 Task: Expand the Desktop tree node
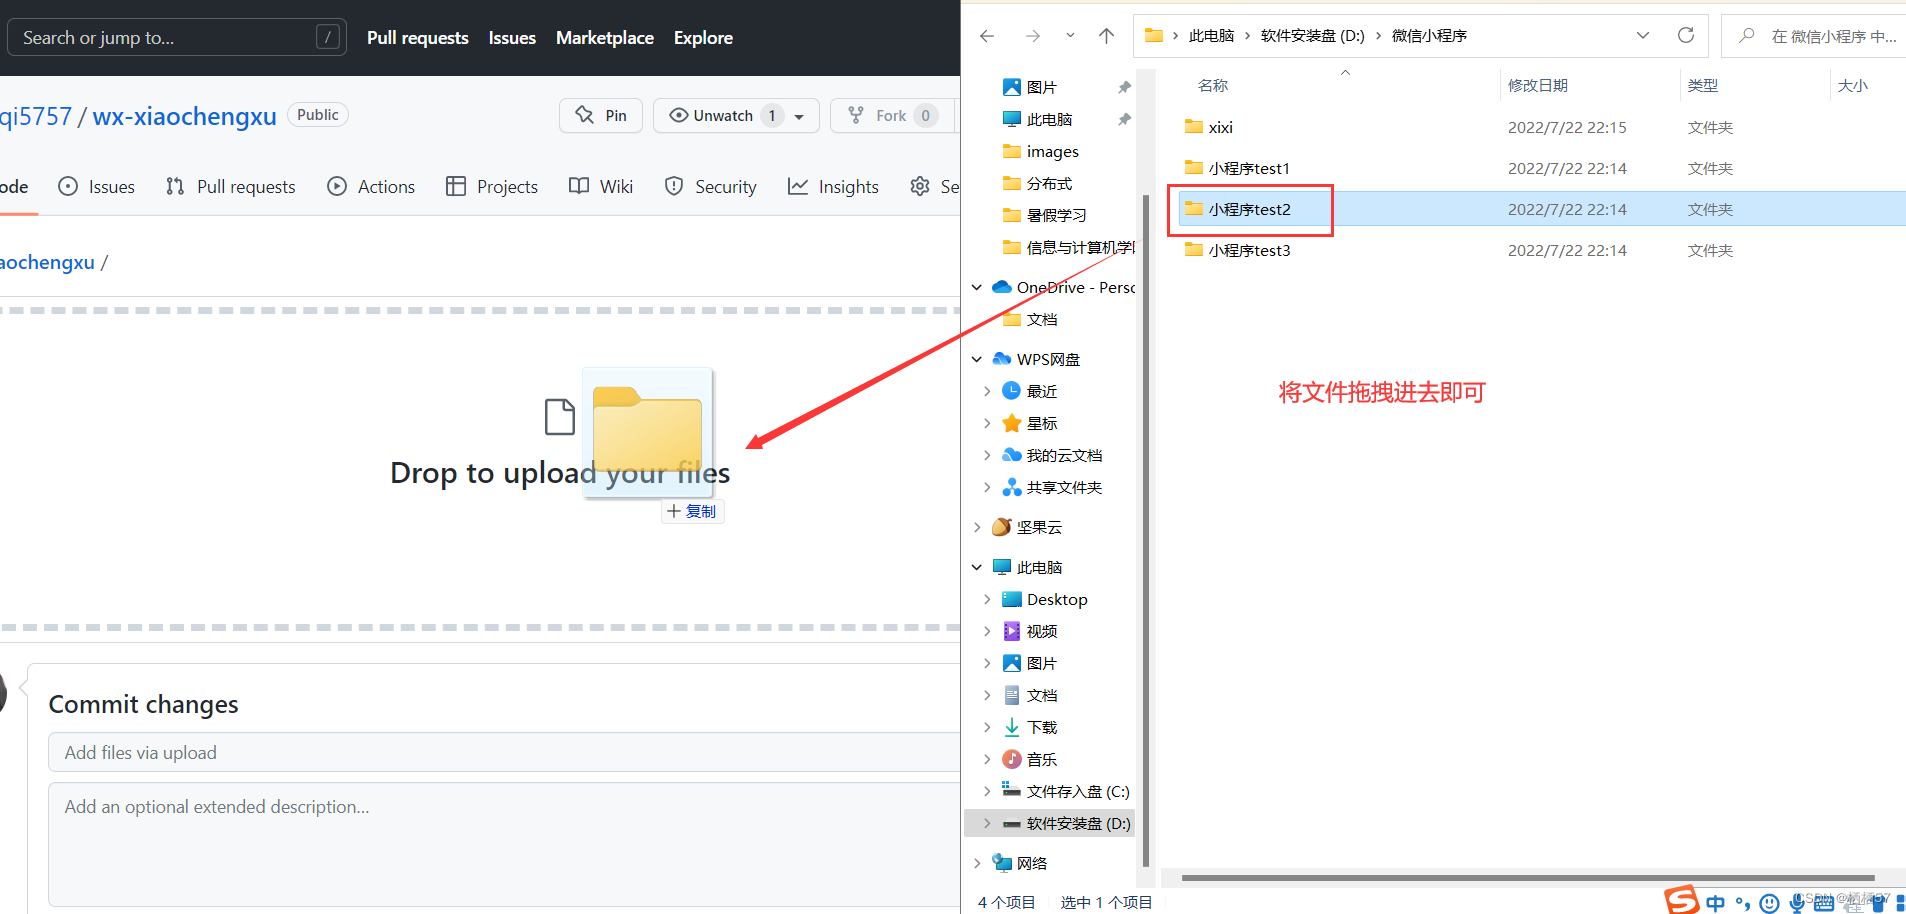point(987,599)
